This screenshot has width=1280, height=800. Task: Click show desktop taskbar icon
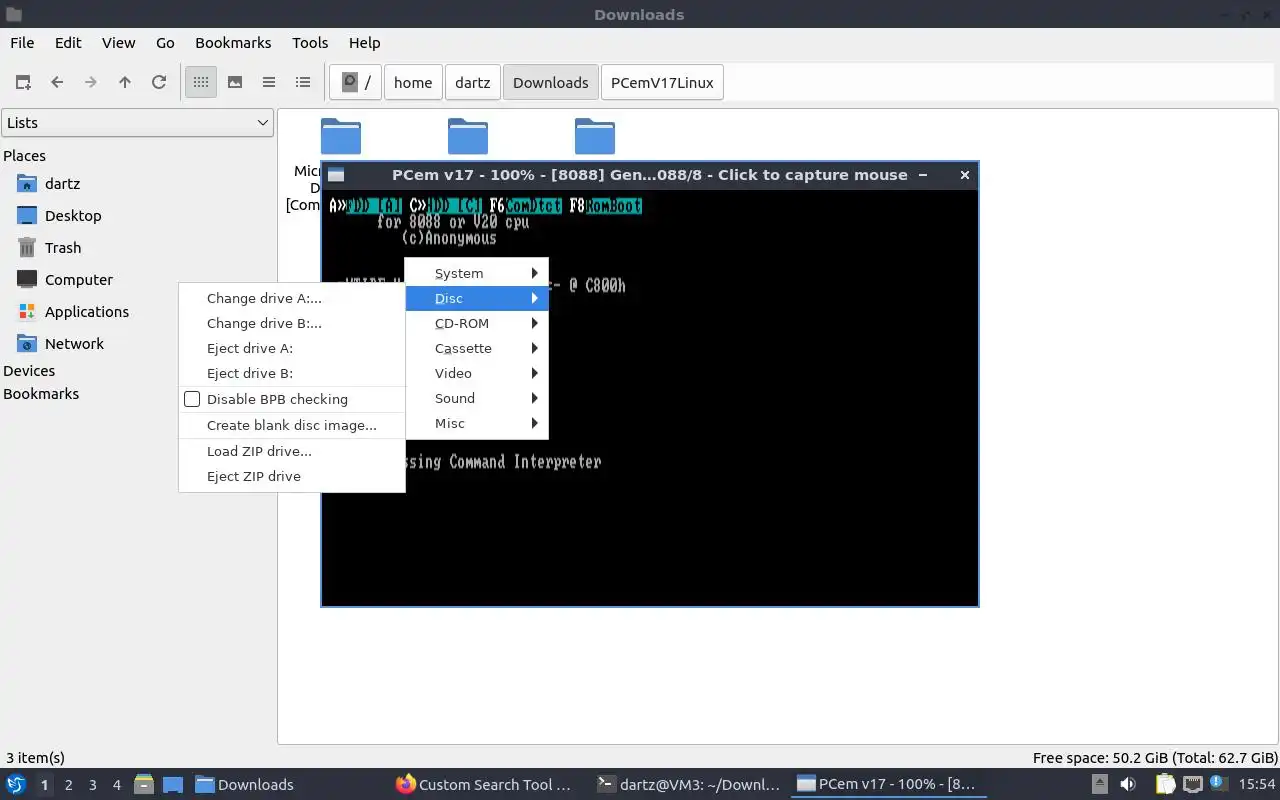pos(173,785)
